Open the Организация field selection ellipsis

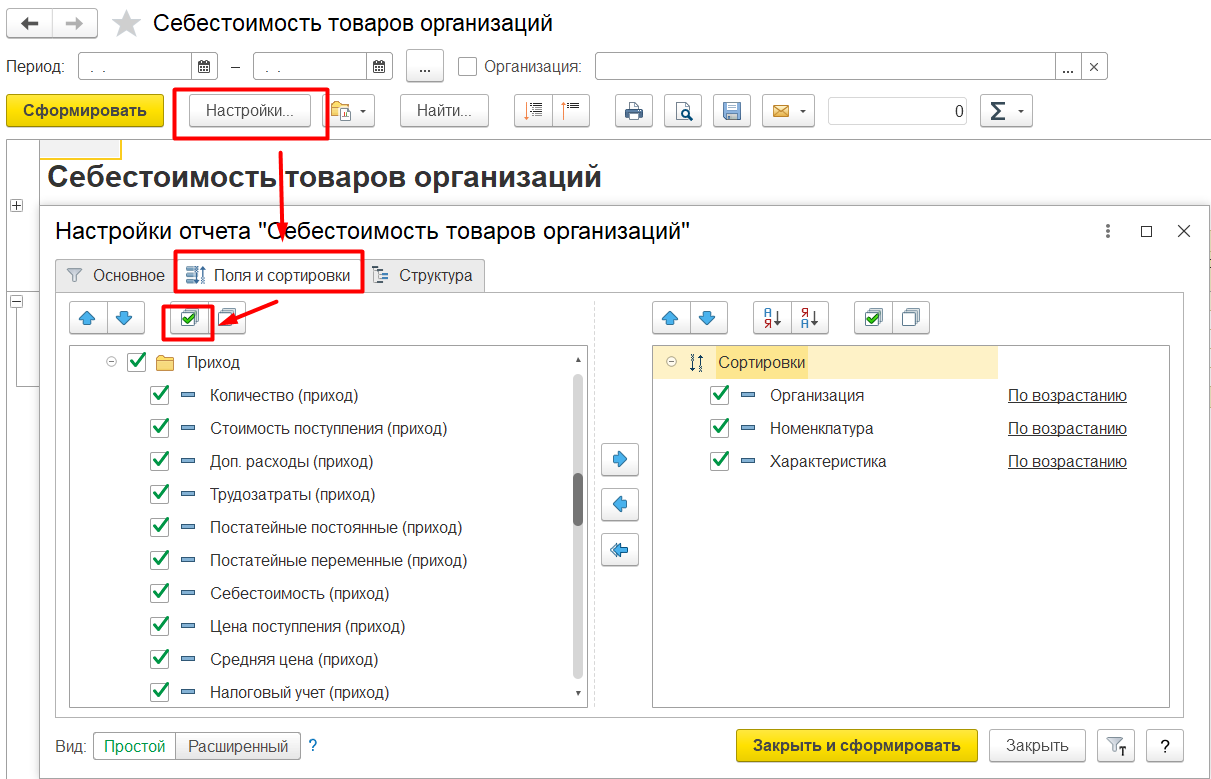[1068, 67]
